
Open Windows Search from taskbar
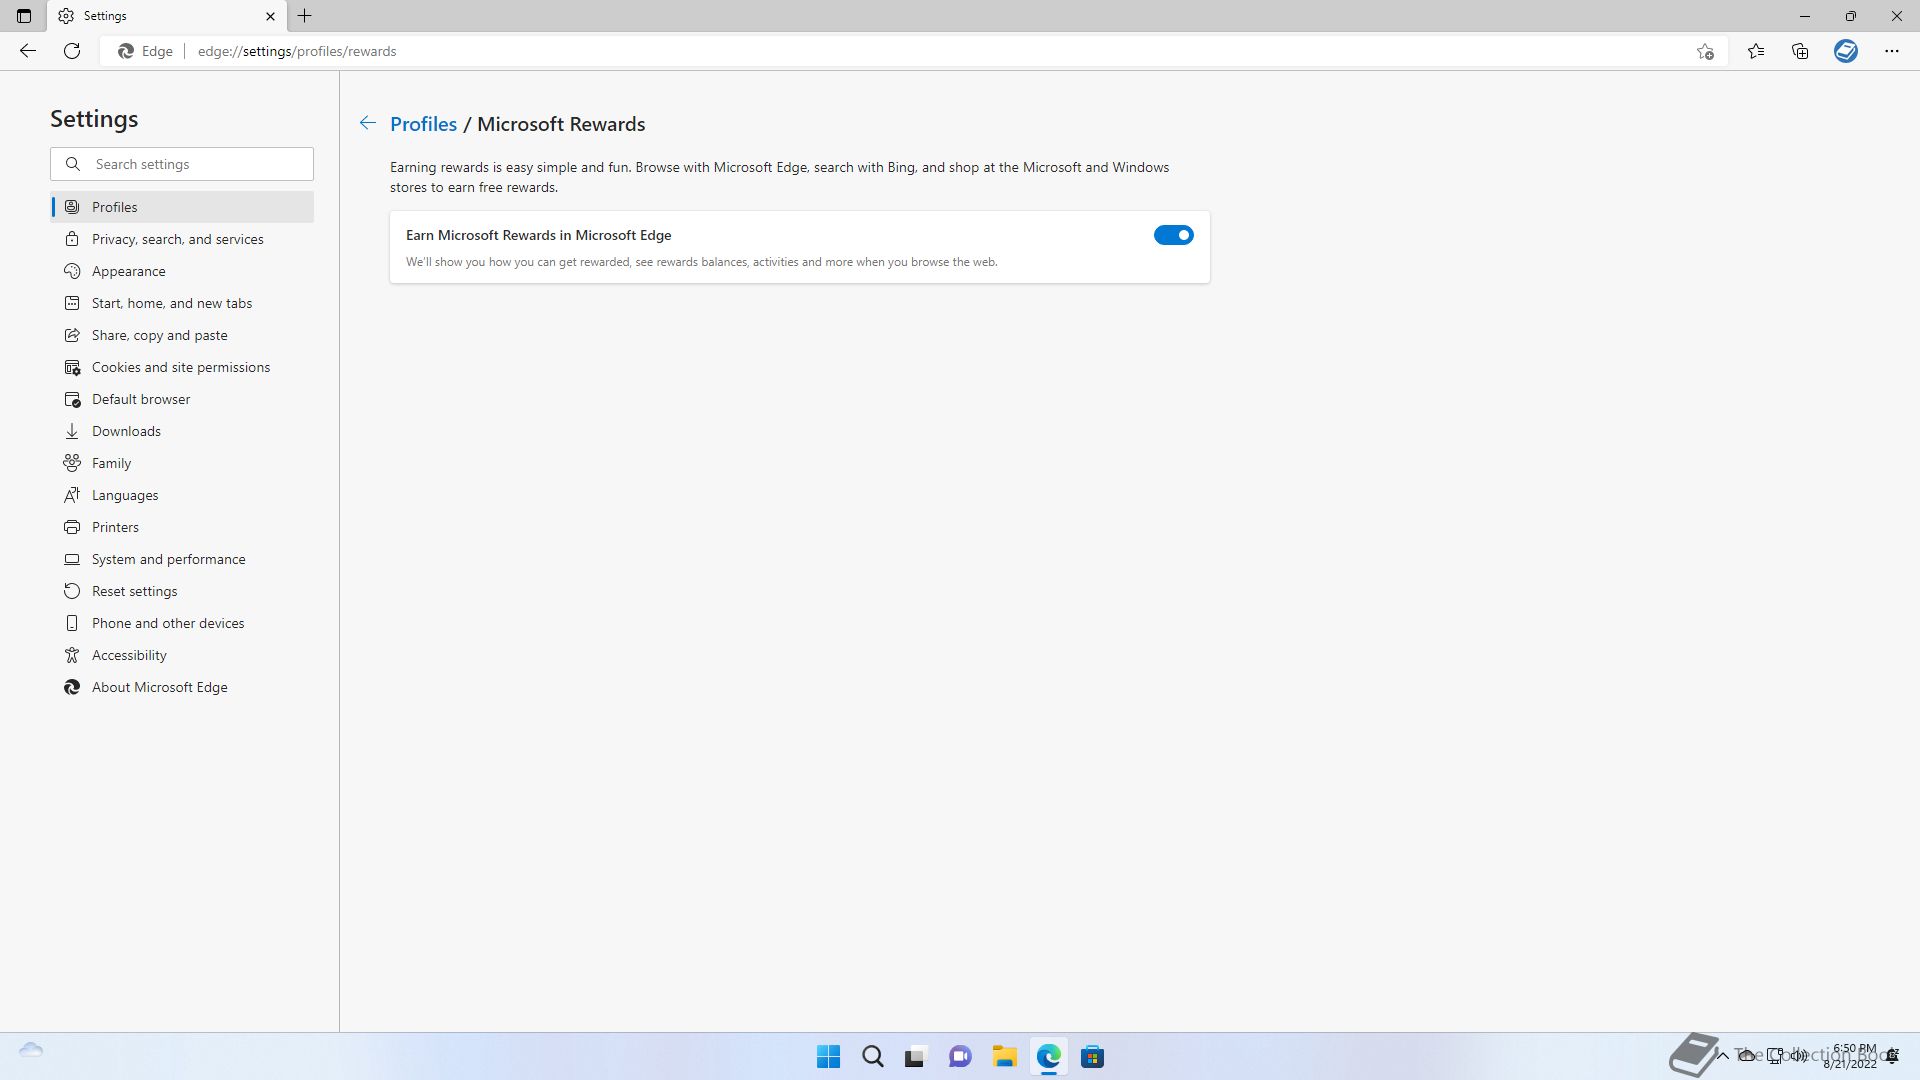click(873, 1057)
